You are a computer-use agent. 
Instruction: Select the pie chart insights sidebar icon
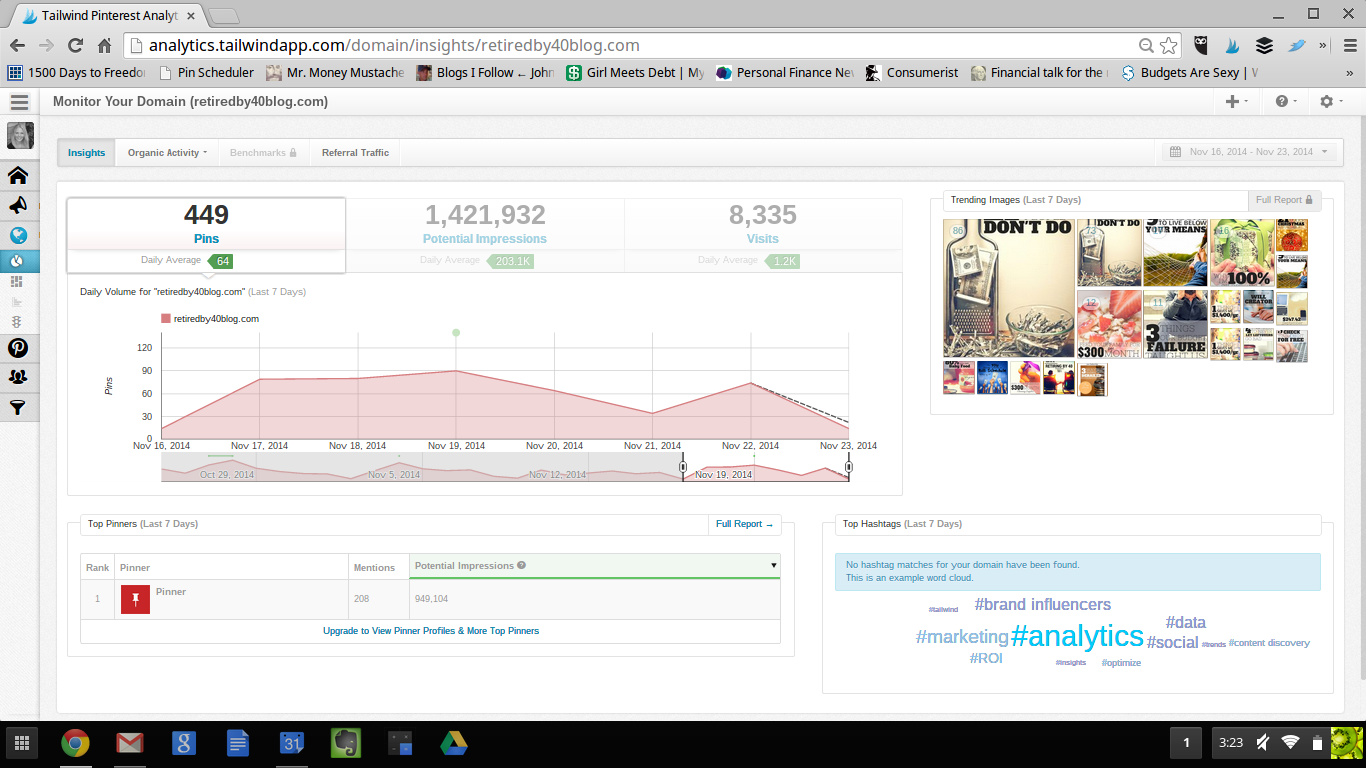[18, 261]
